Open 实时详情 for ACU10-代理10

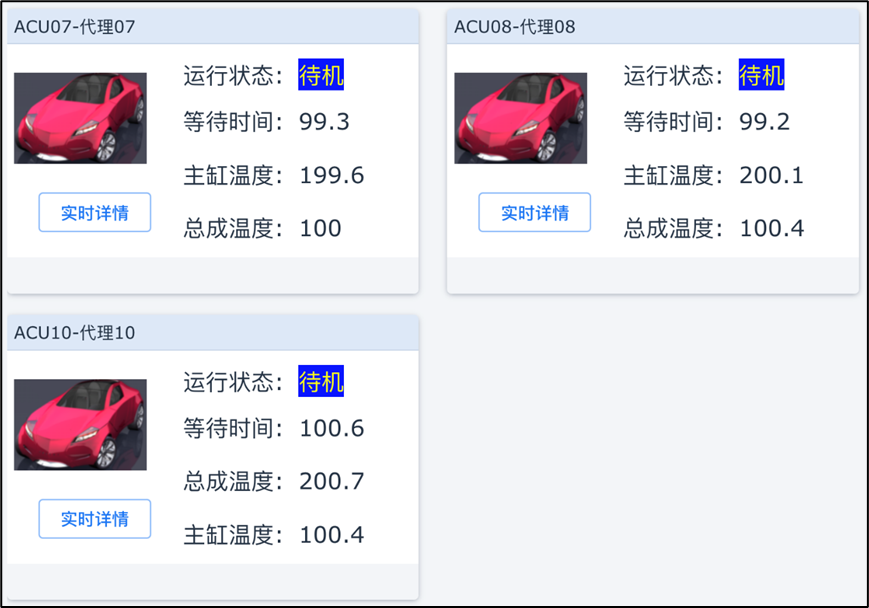click(95, 519)
